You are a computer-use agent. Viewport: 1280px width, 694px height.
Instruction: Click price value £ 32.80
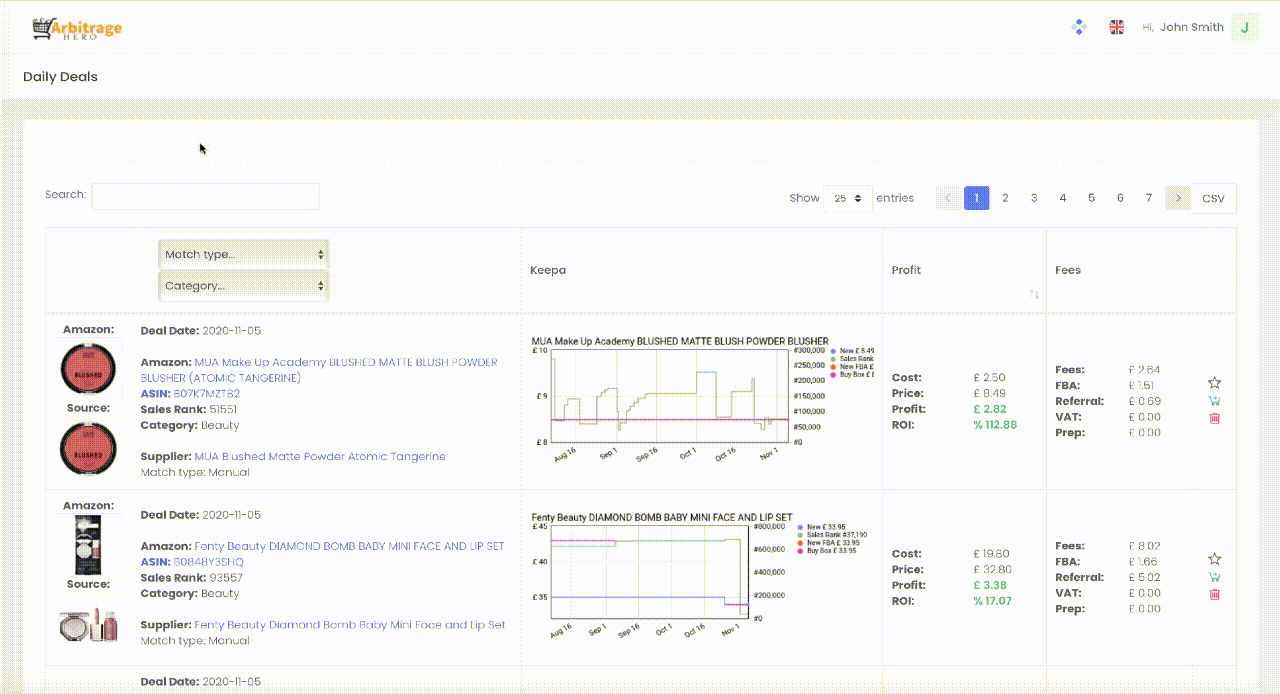(x=991, y=569)
